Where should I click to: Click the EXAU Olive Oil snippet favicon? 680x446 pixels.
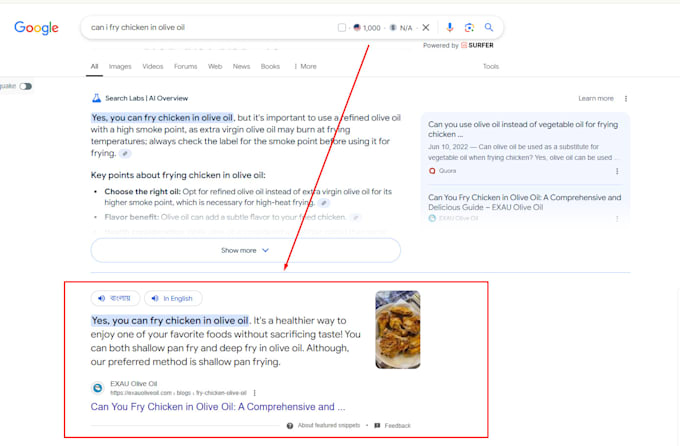(x=98, y=388)
